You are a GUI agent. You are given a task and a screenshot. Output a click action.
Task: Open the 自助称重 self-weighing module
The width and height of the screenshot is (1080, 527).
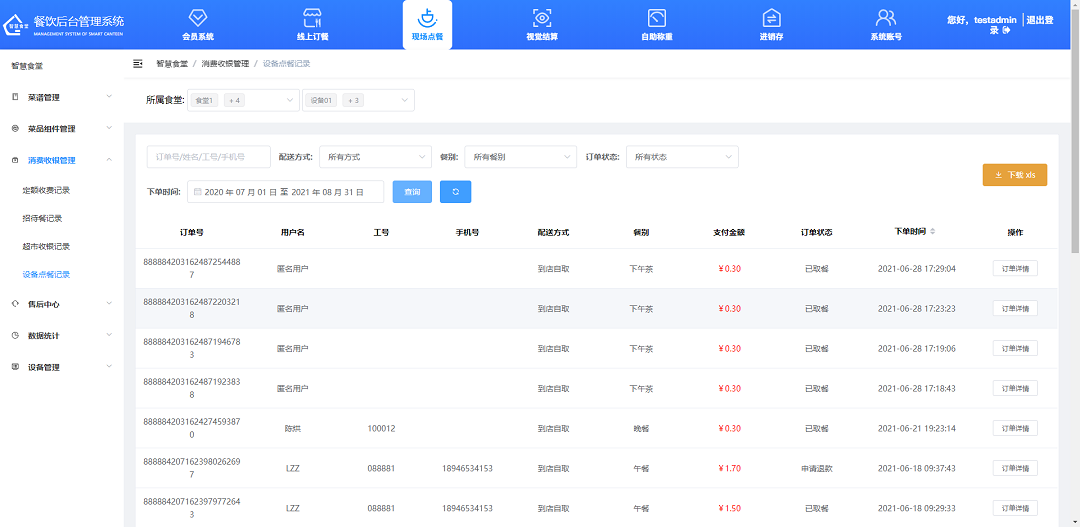pyautogui.click(x=656, y=24)
